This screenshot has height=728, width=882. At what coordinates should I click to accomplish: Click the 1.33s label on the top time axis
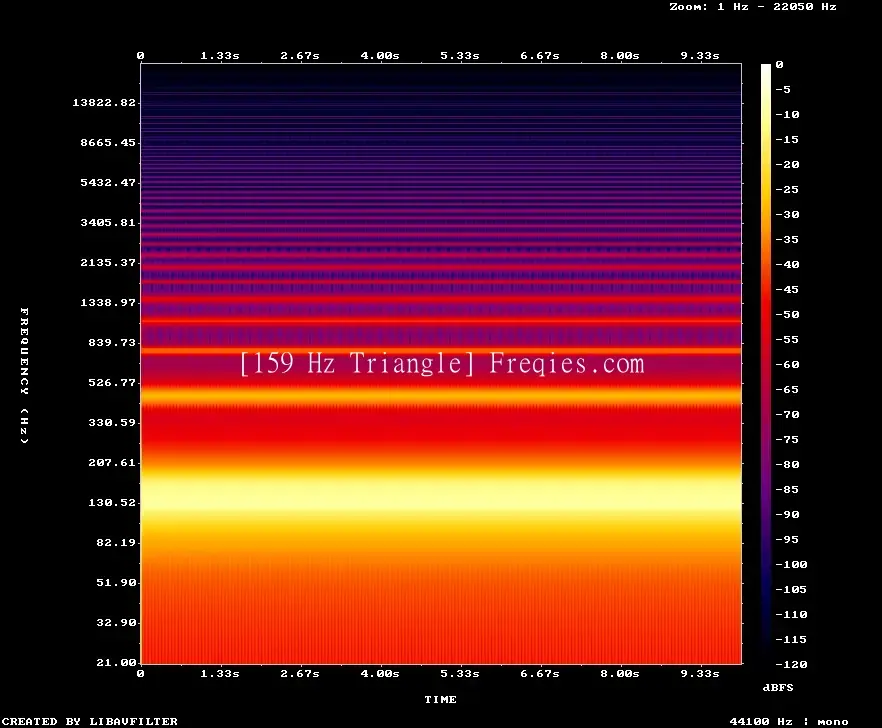tap(220, 56)
